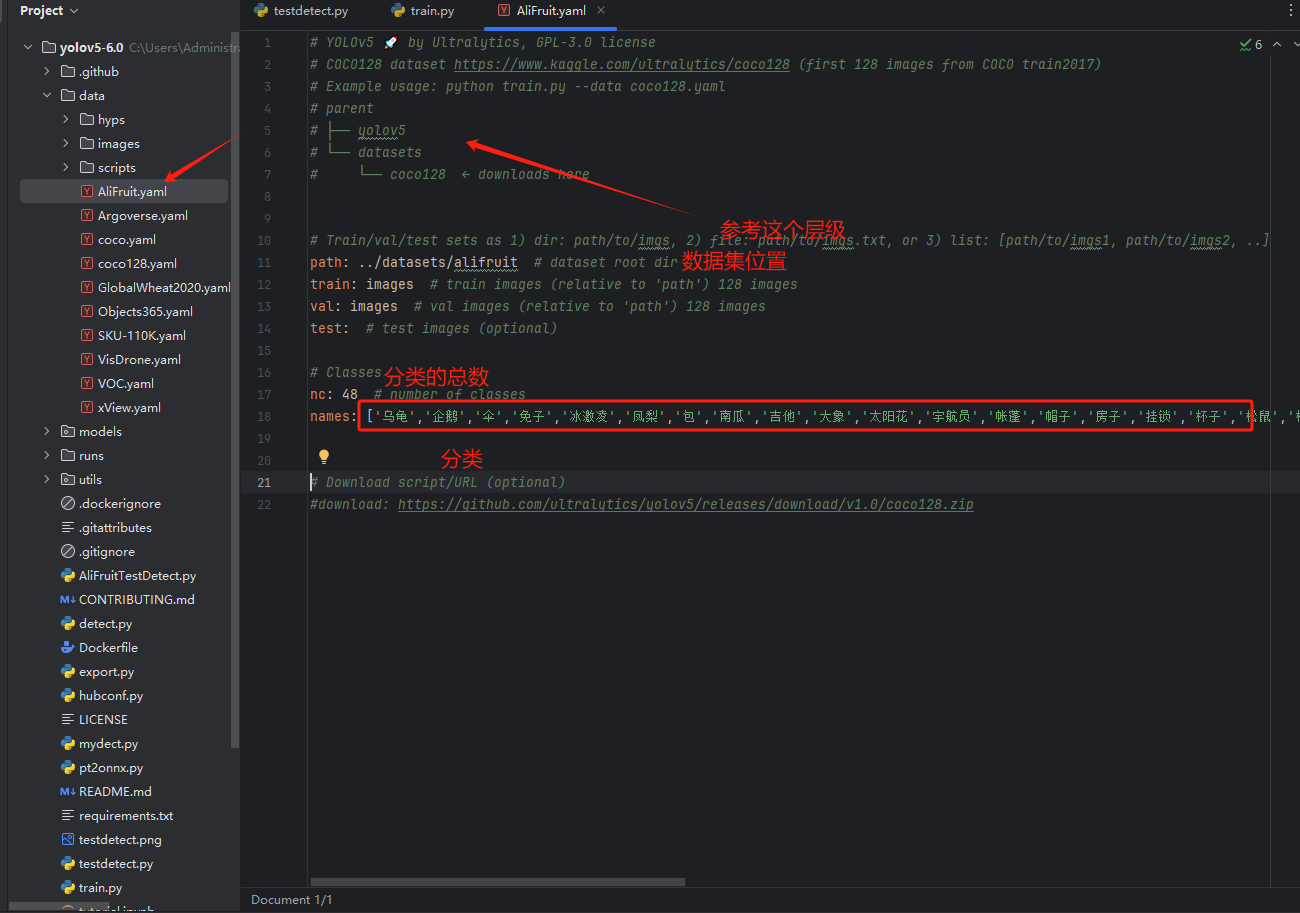Click the .gitignore file icon
1300x913 pixels.
coord(68,552)
